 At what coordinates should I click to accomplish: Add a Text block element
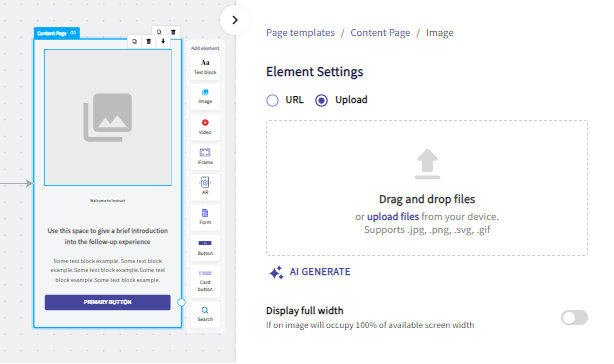coord(205,67)
